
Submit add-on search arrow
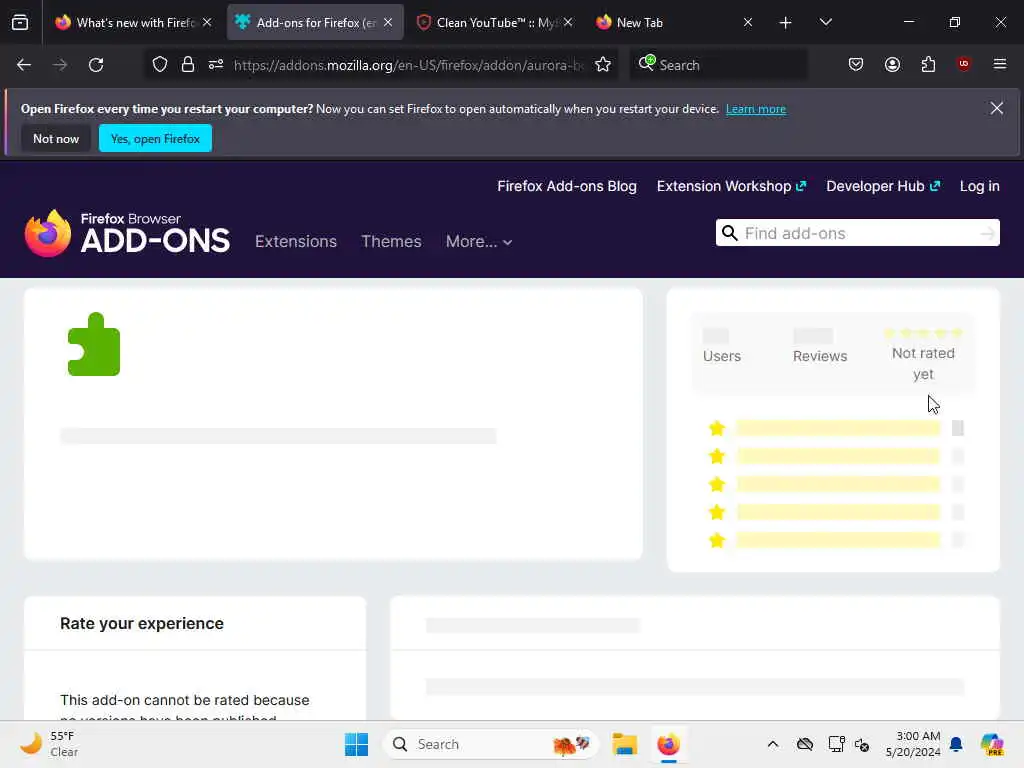987,233
